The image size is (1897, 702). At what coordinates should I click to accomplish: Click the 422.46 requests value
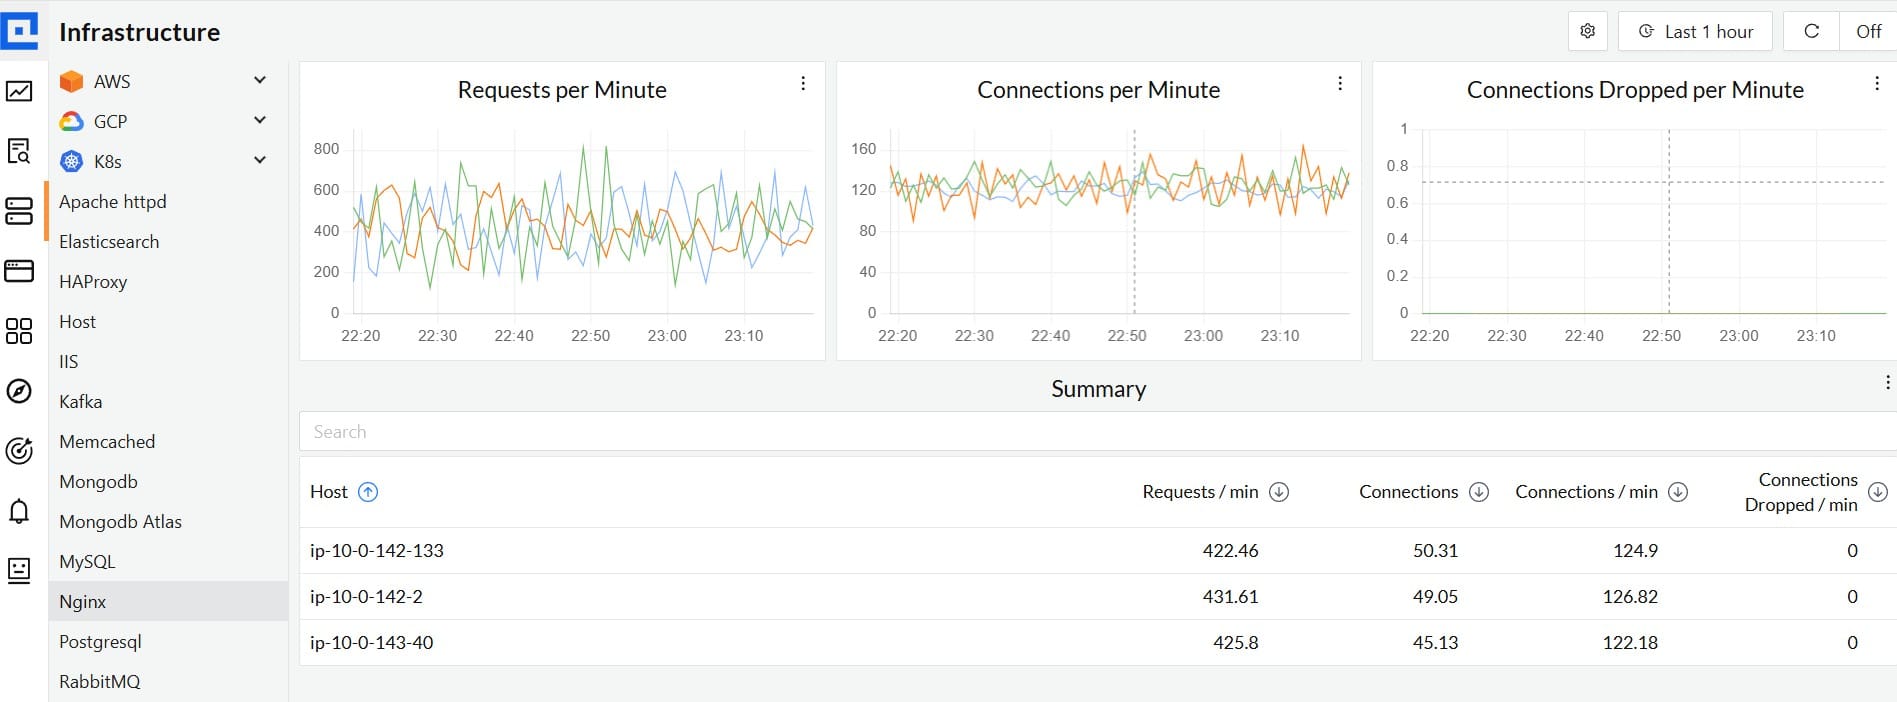[1230, 550]
